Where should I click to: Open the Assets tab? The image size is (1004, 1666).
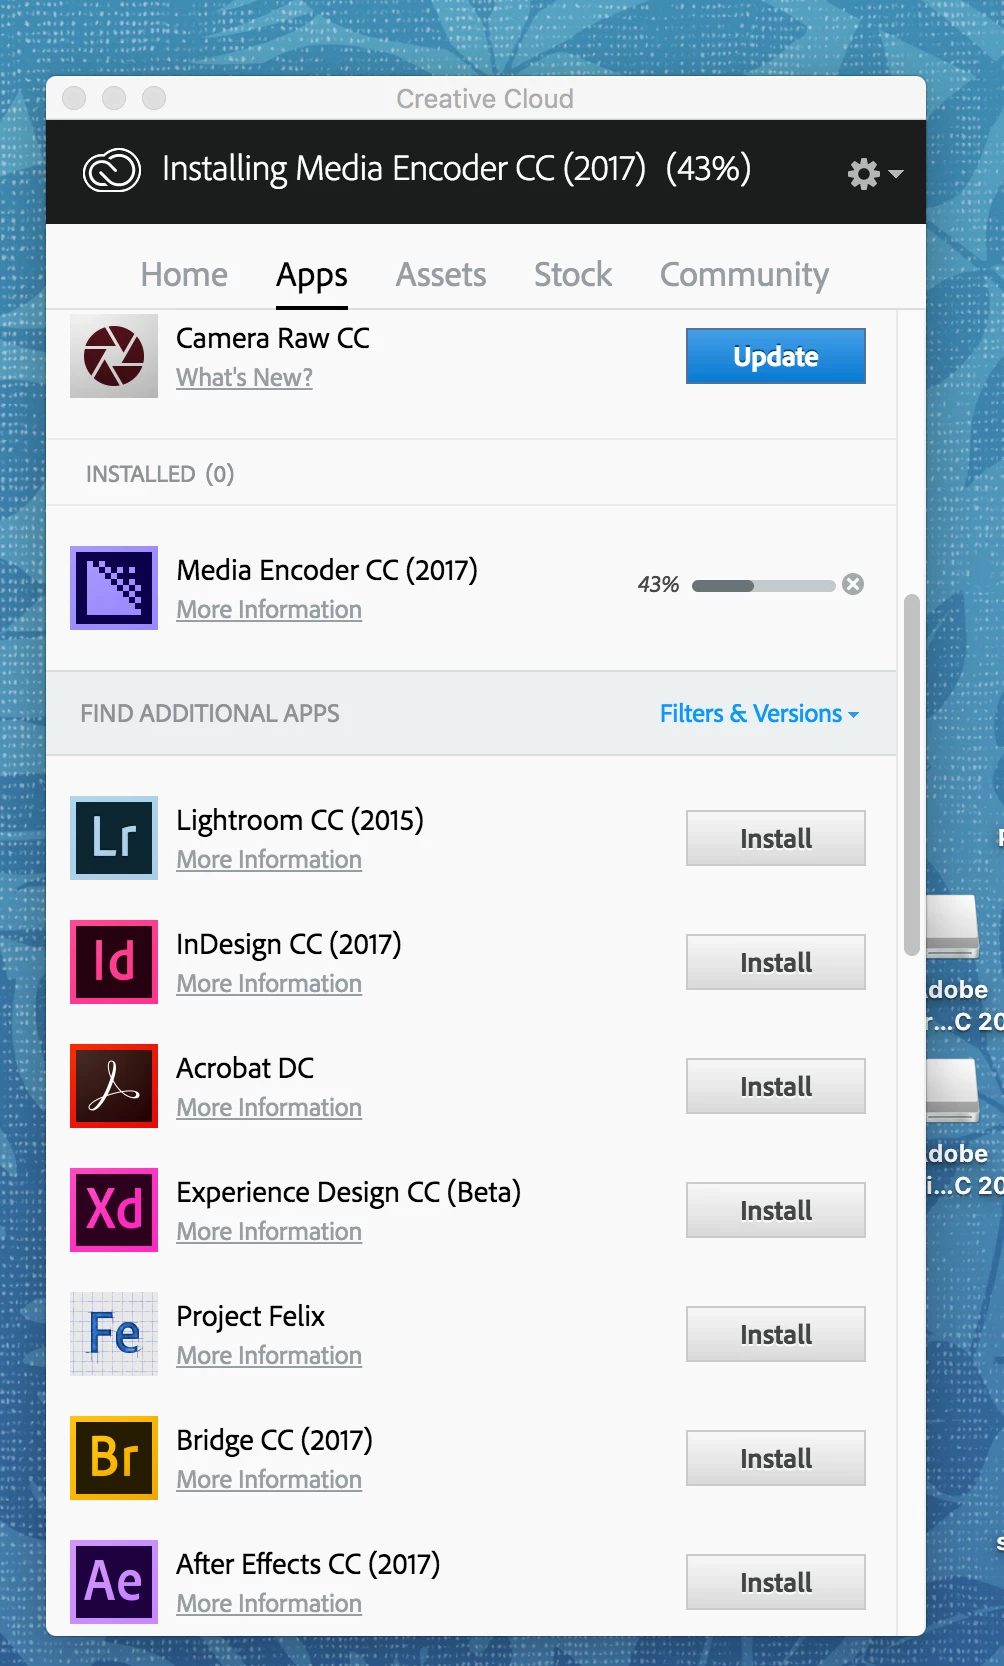coord(441,274)
